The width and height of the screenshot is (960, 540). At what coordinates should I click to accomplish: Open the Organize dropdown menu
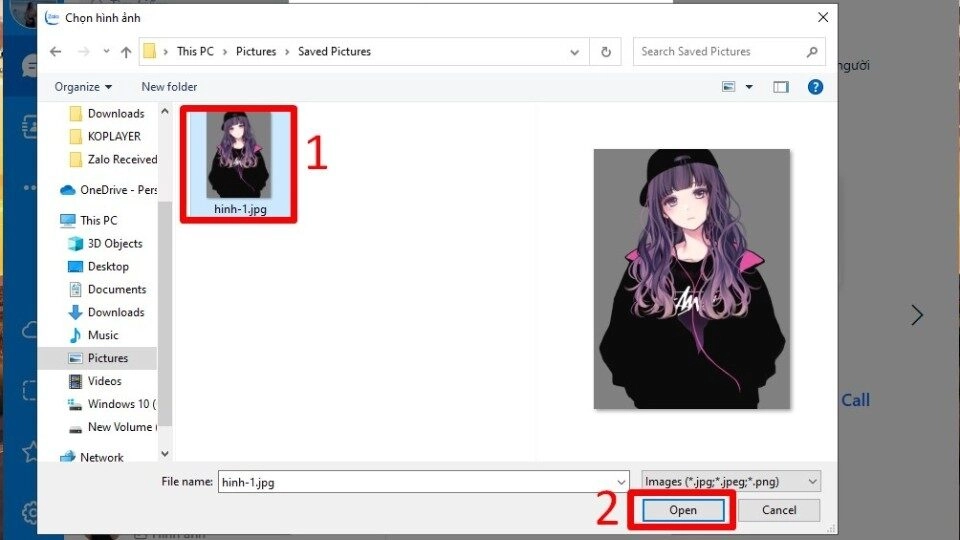point(83,87)
